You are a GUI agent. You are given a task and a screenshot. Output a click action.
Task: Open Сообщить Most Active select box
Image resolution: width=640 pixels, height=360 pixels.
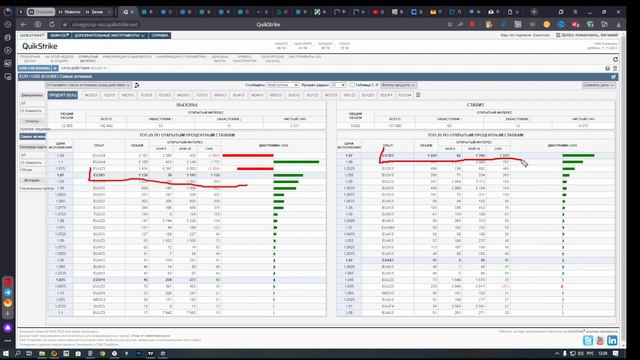click(282, 85)
